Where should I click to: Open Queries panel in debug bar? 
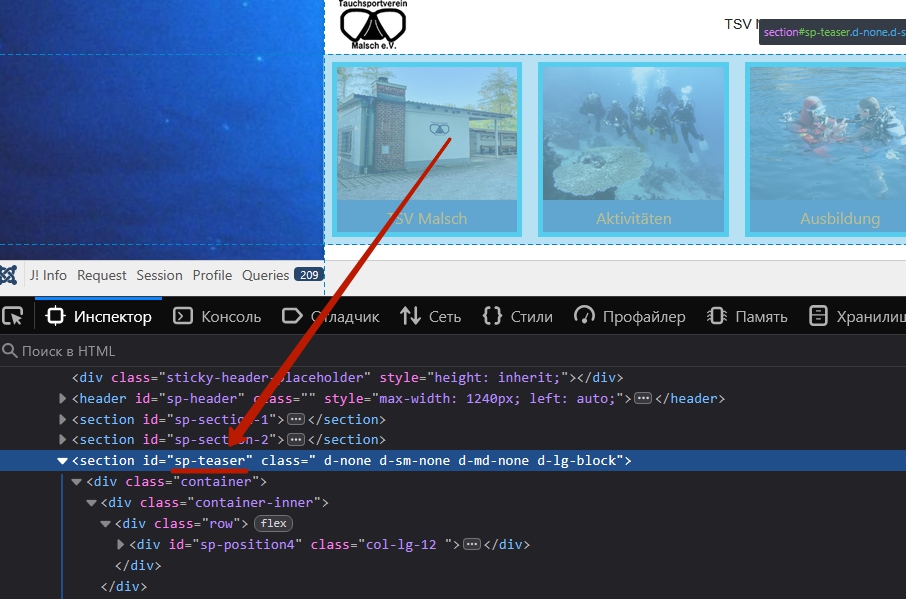[x=265, y=275]
